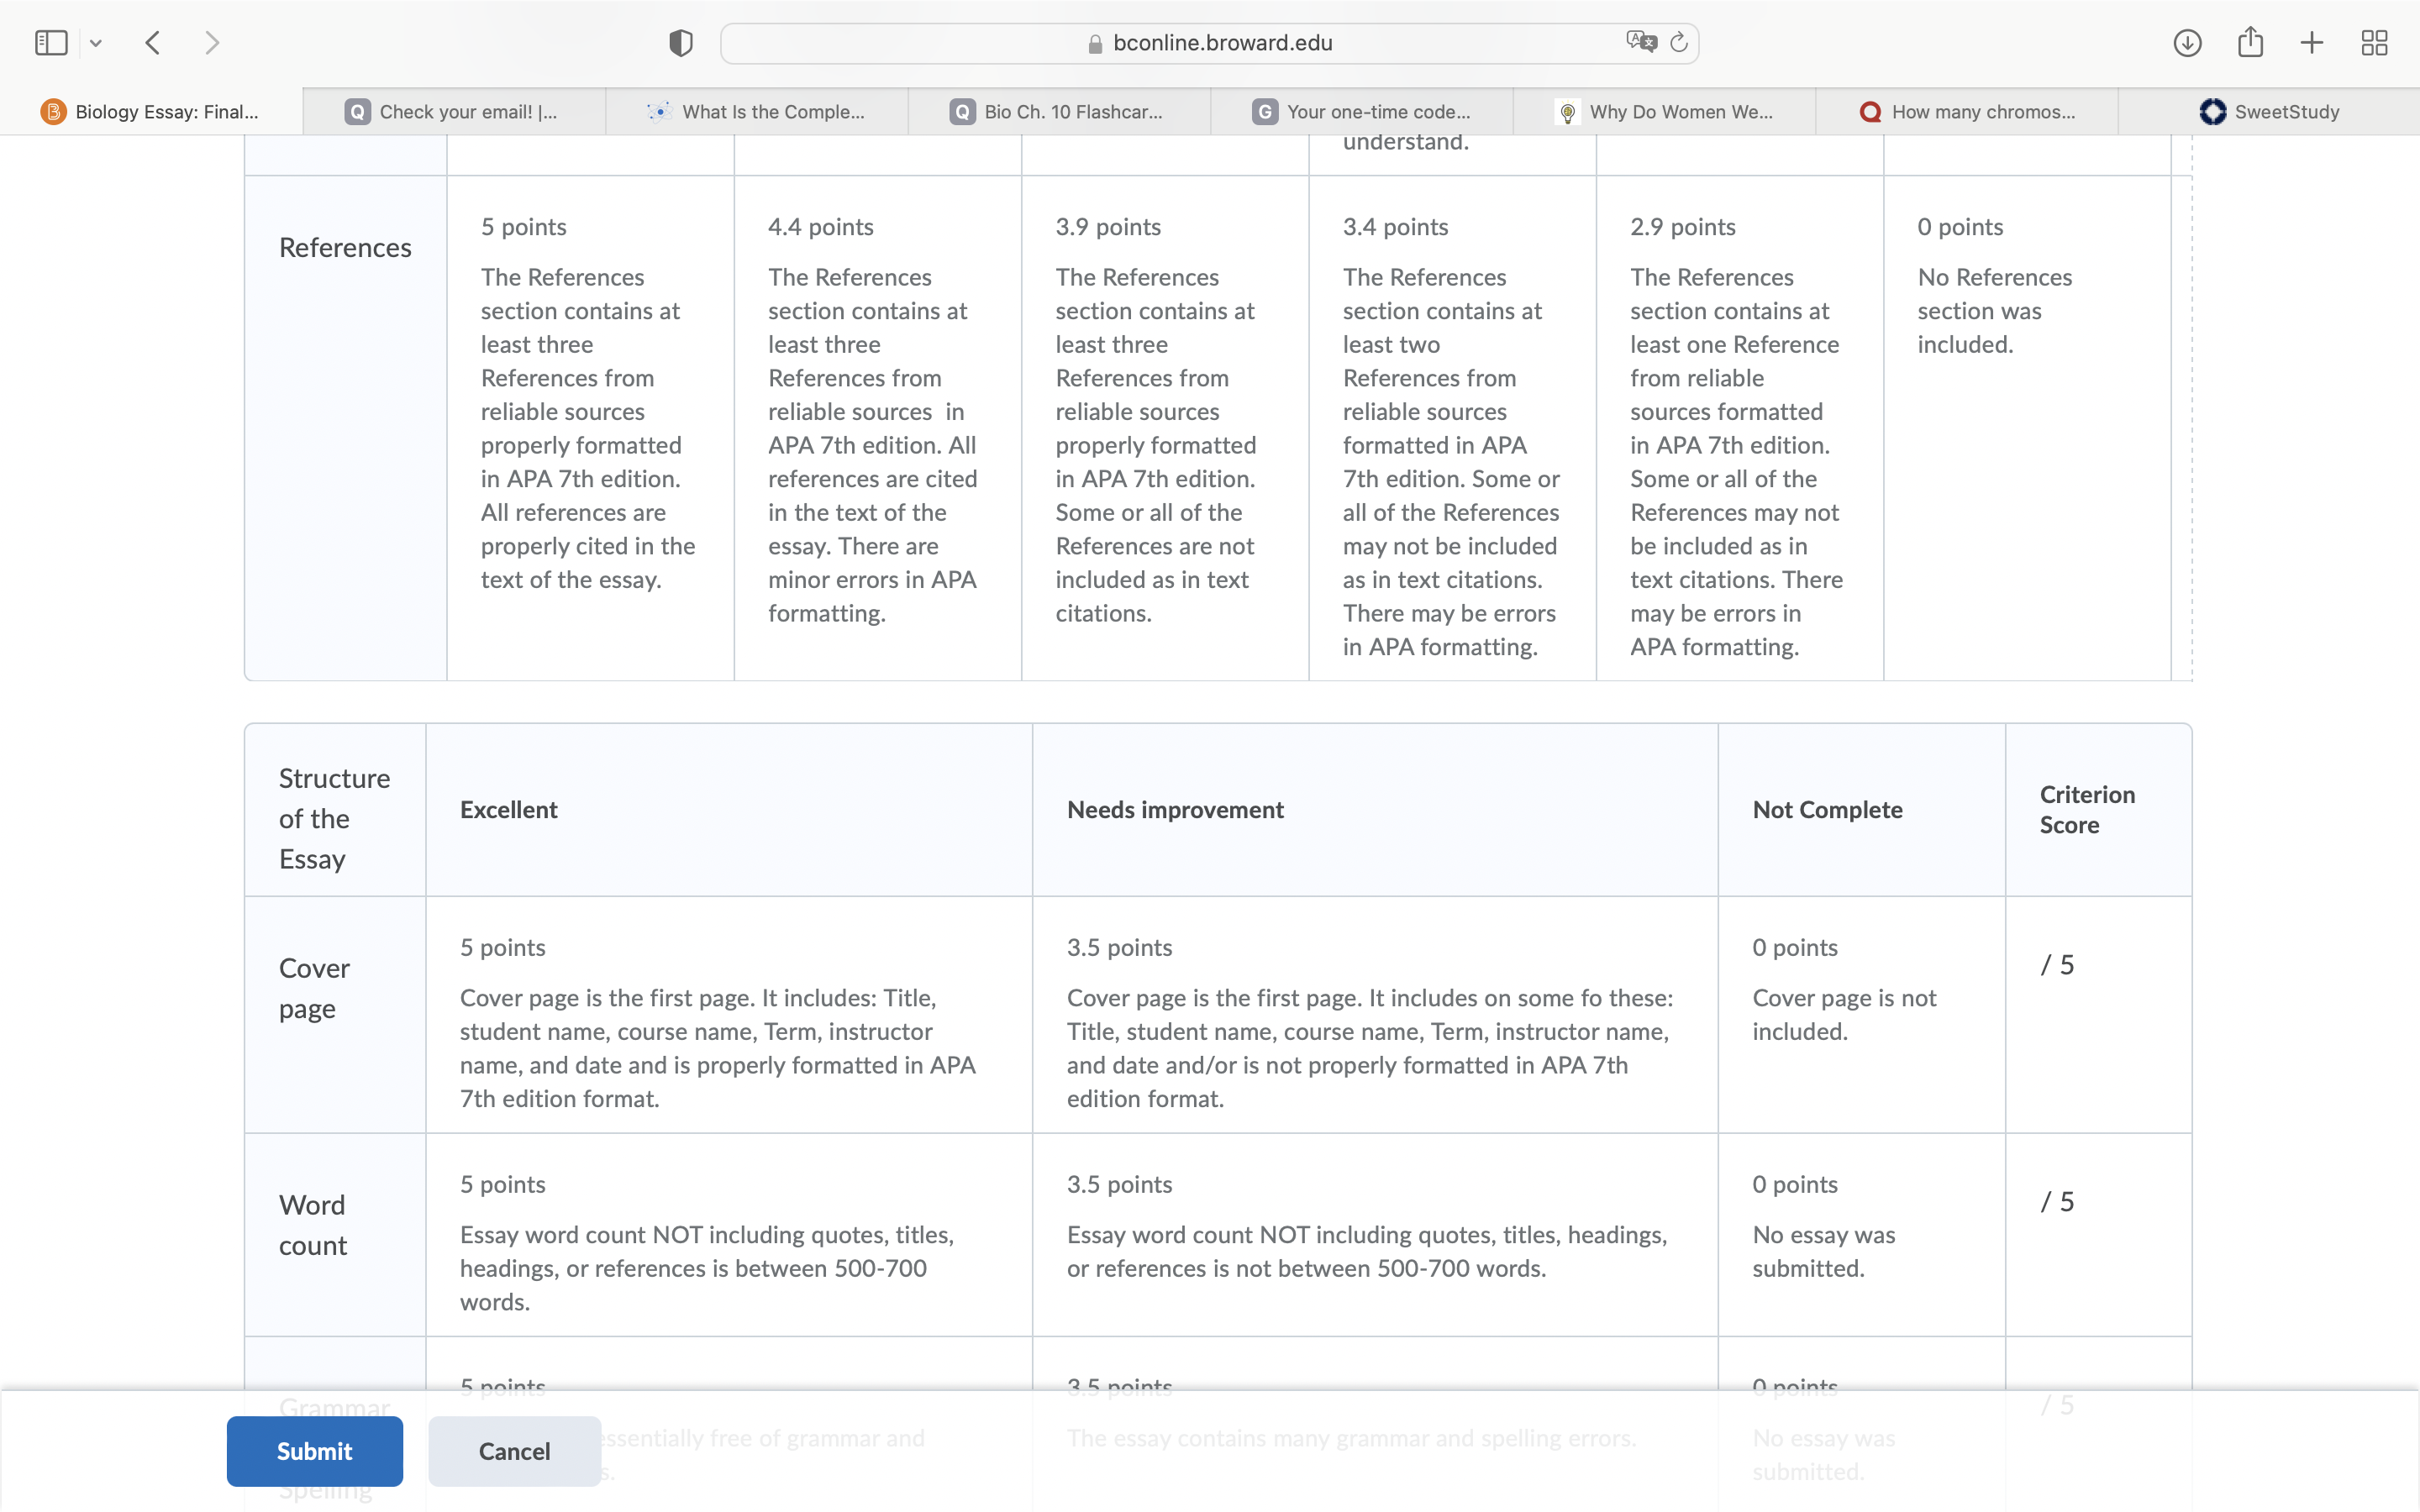
Task: Click the bconline.broward.edu address bar
Action: click(1209, 43)
